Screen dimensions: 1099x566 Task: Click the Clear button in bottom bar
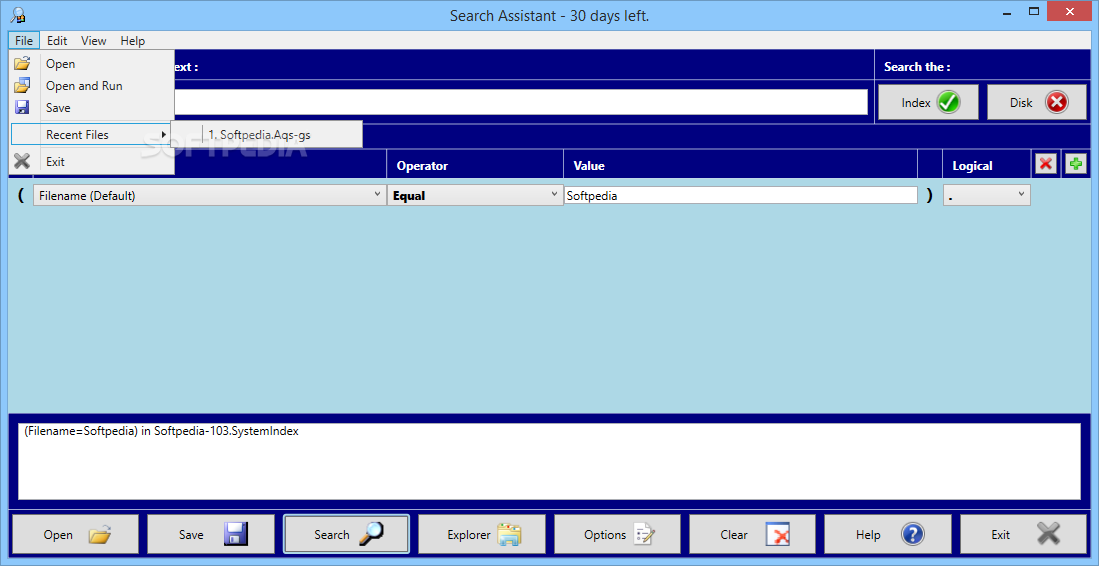(x=753, y=535)
